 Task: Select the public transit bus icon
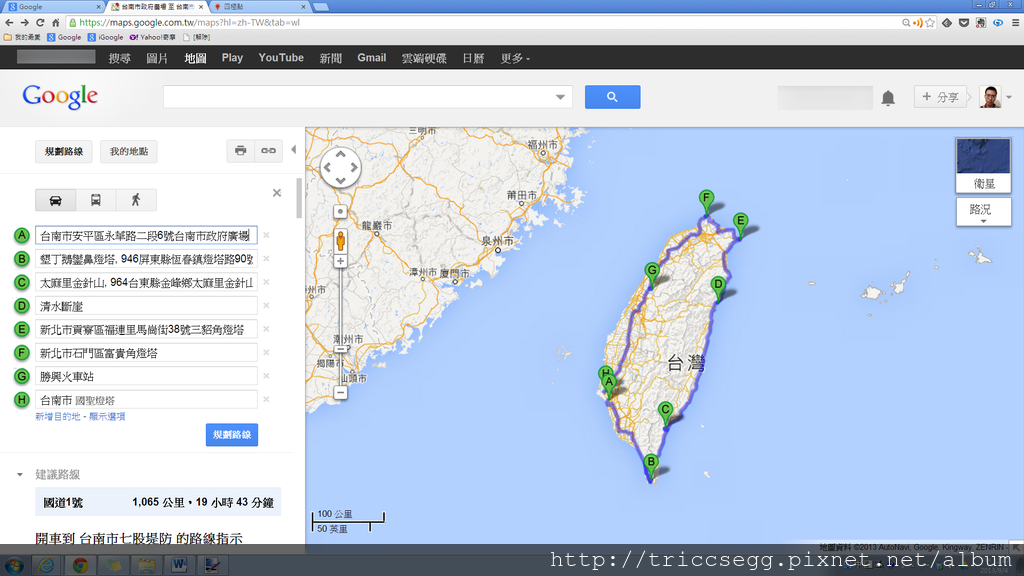(x=95, y=200)
